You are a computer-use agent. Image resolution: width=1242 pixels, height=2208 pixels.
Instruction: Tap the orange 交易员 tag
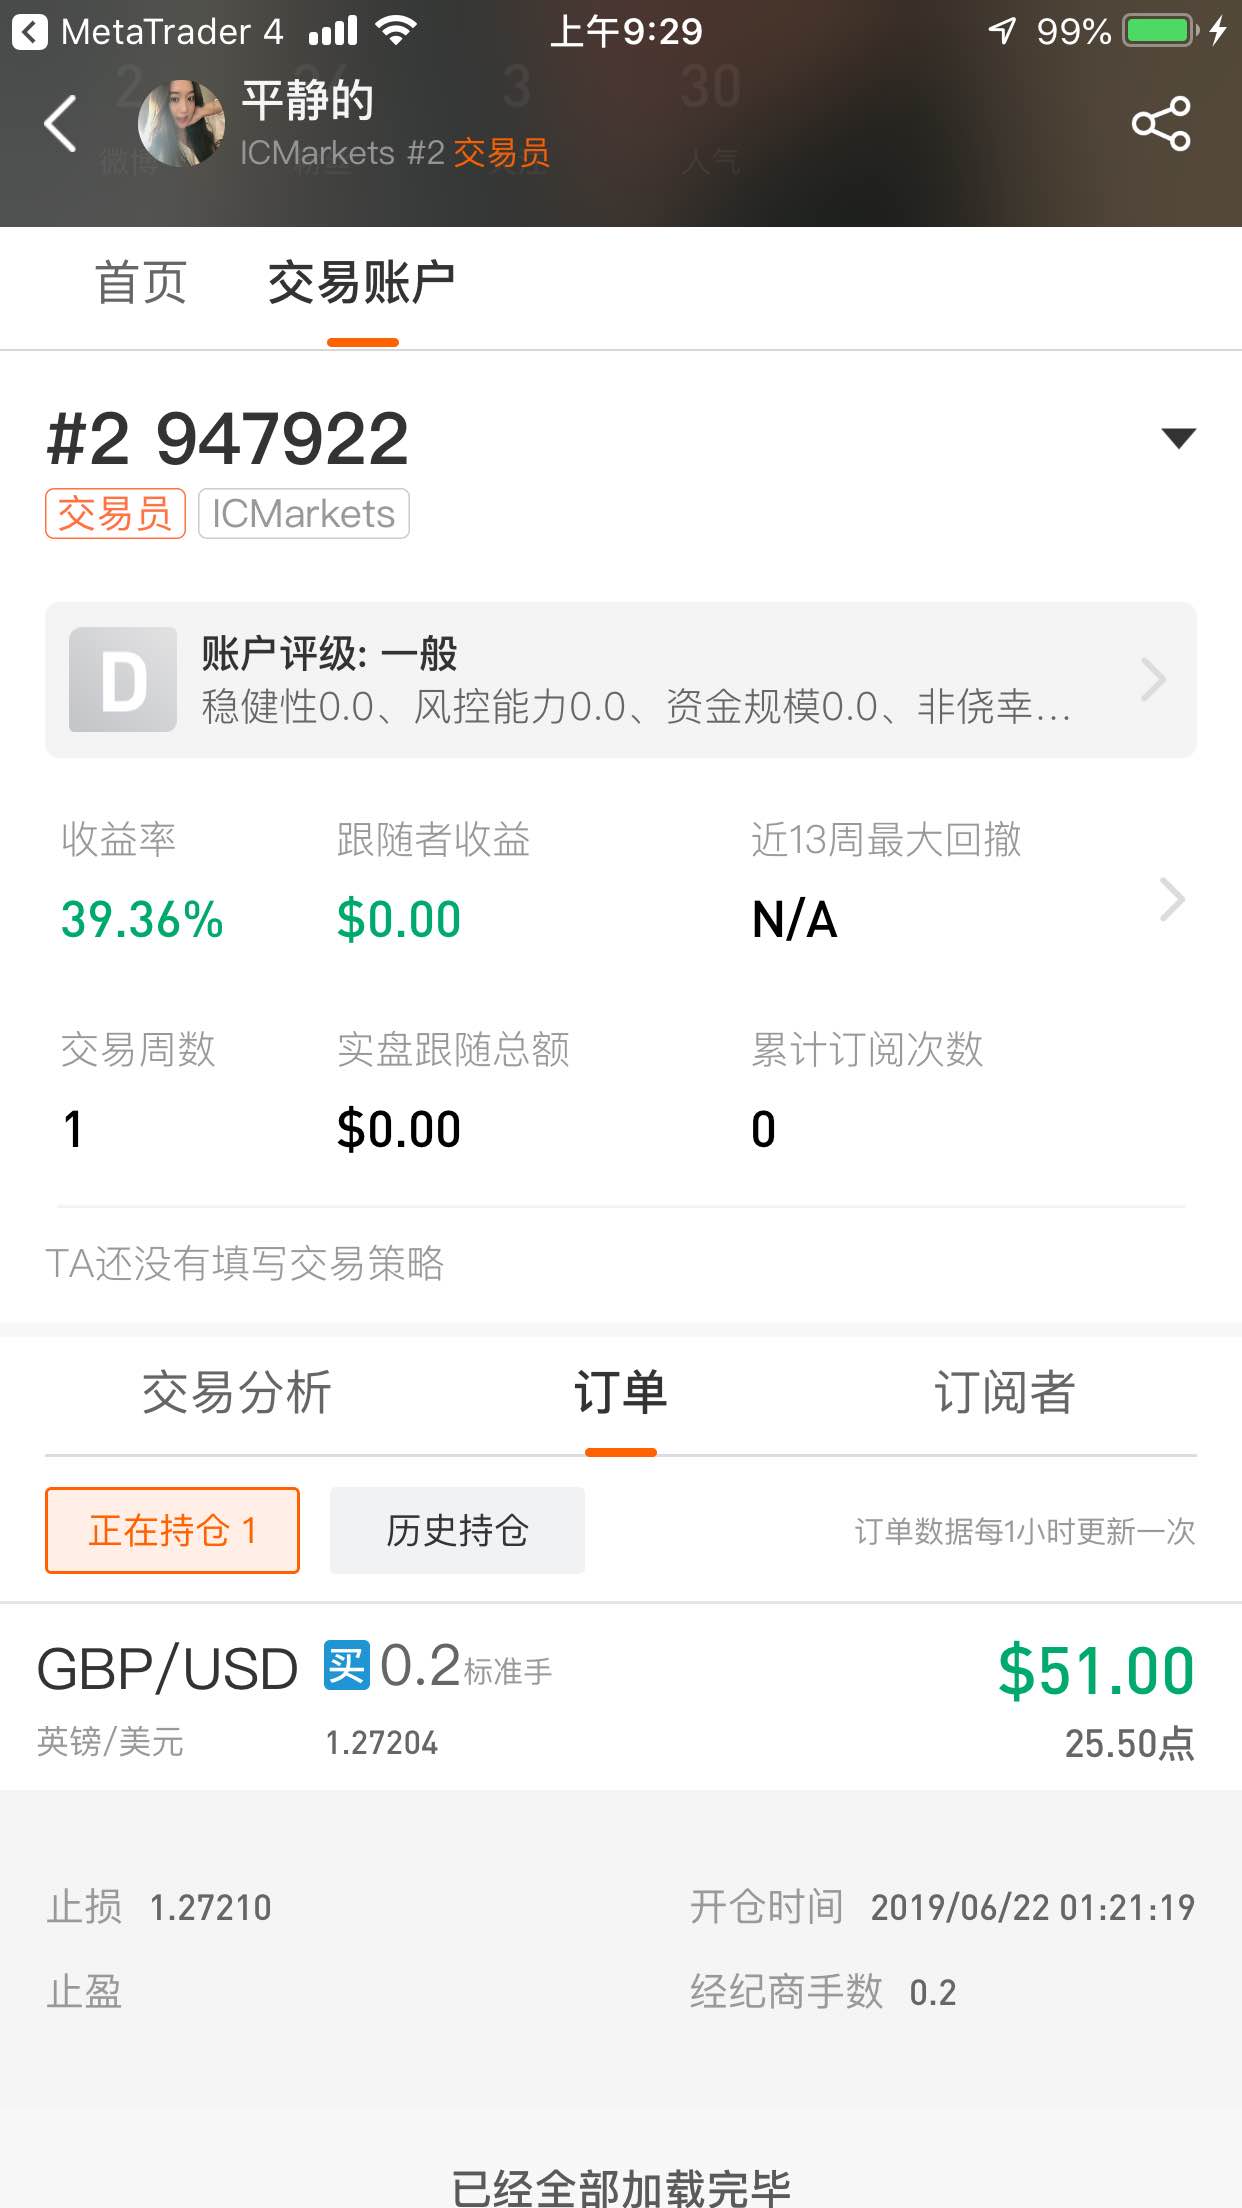(x=115, y=513)
